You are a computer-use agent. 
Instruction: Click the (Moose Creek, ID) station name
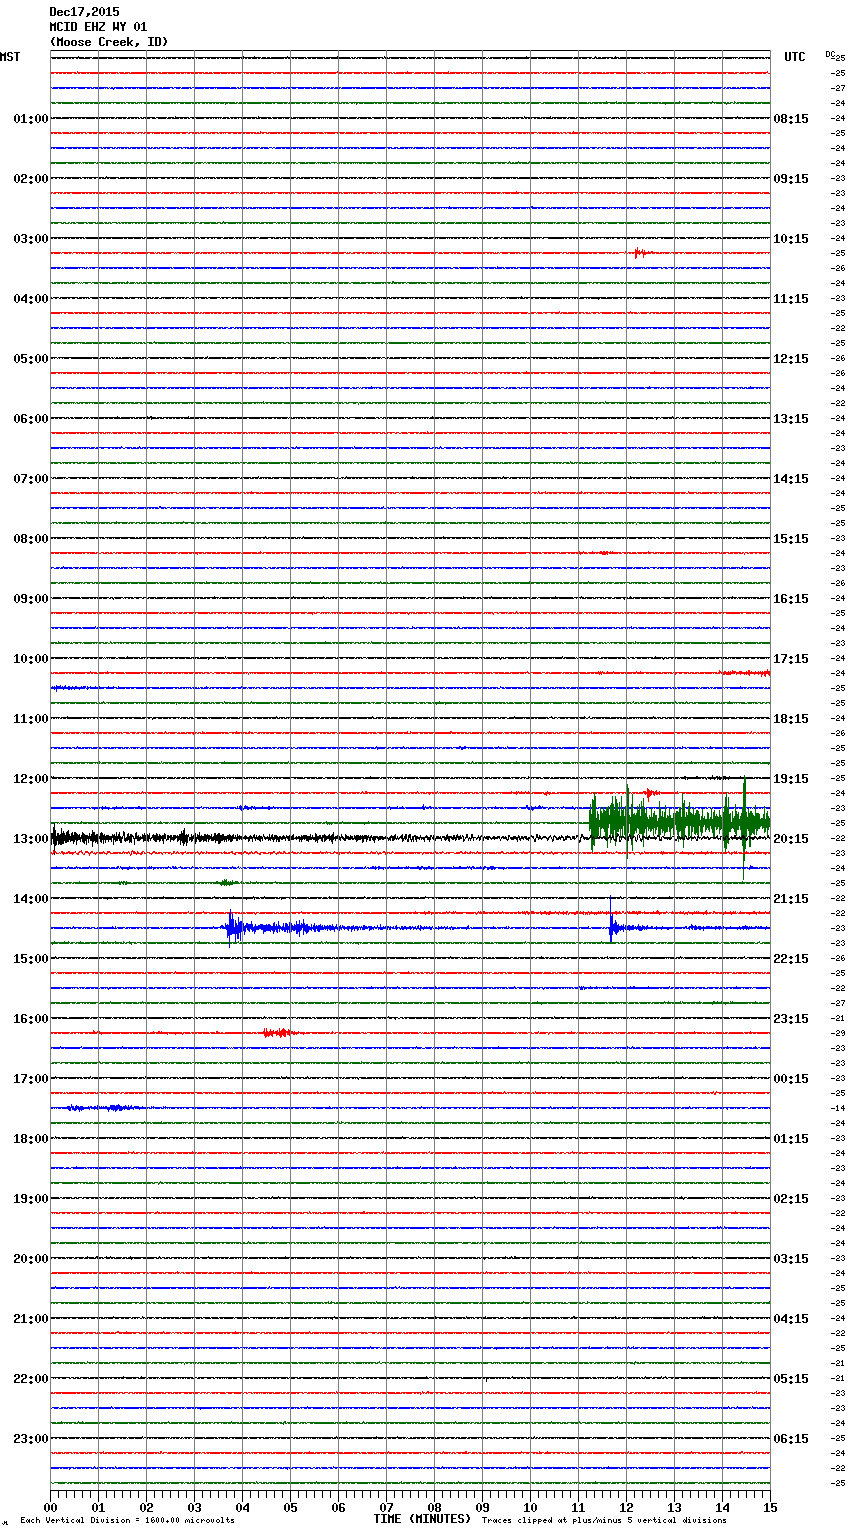coord(109,42)
